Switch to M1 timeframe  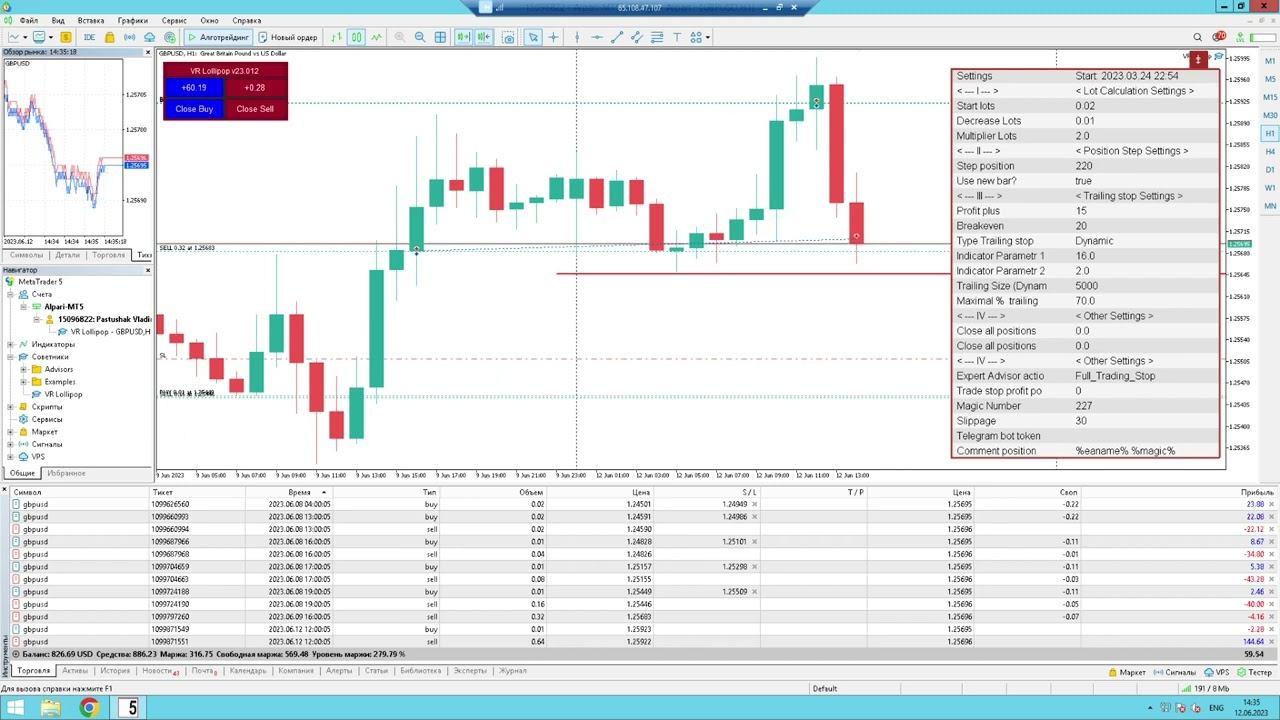(x=1270, y=61)
